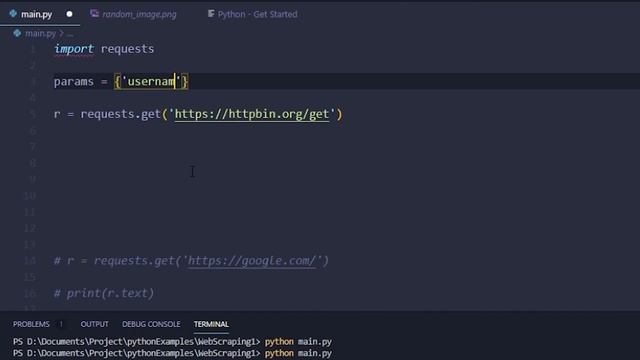
Task: Click the breadcrumb Python file icon
Action: (17, 33)
